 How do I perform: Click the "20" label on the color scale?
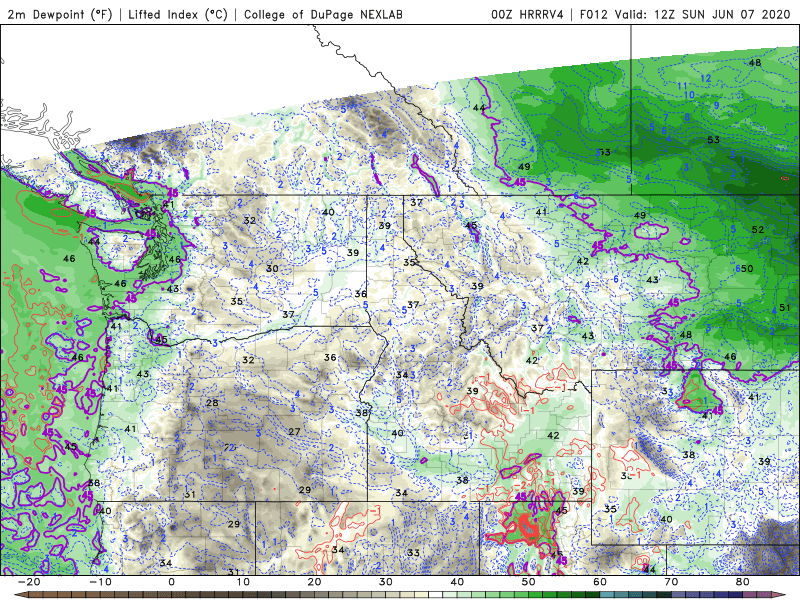[x=314, y=582]
